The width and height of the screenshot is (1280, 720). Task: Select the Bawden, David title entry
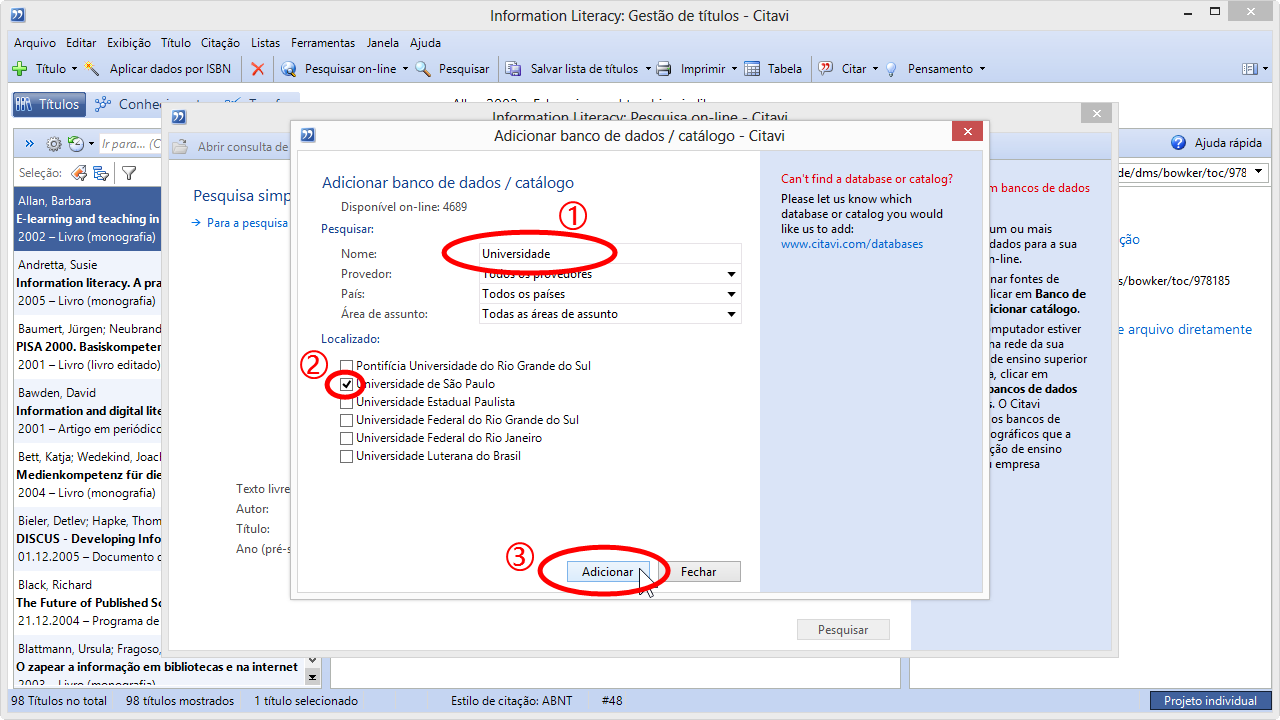click(87, 411)
